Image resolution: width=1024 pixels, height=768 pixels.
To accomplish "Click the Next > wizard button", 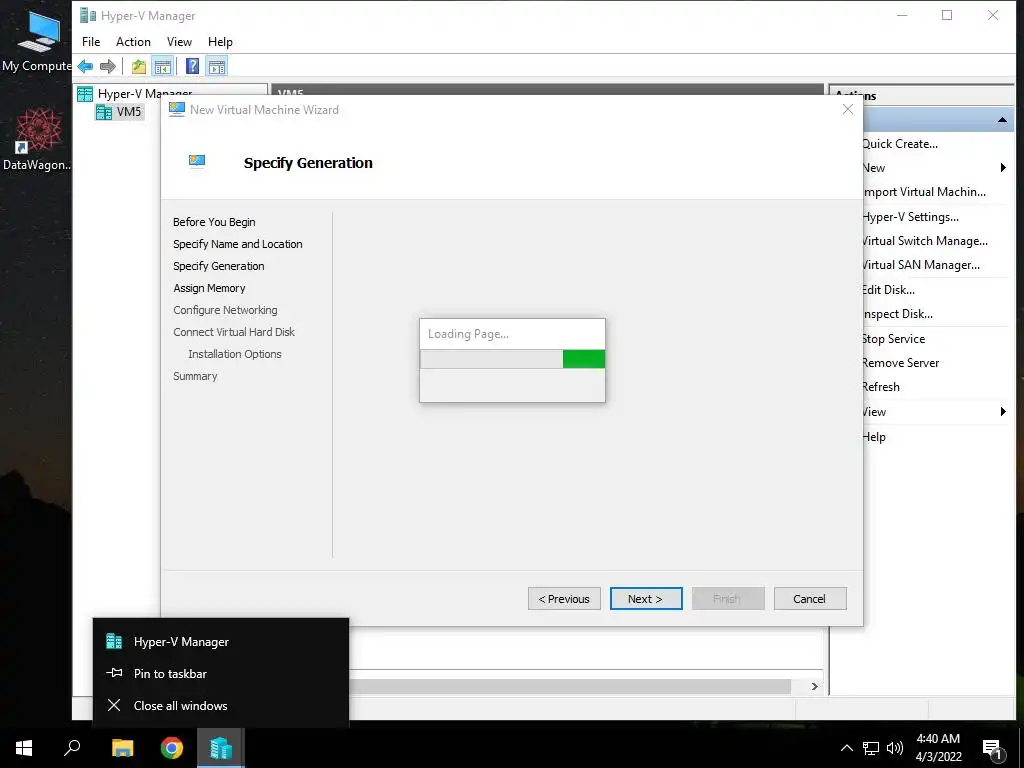I will point(646,599).
